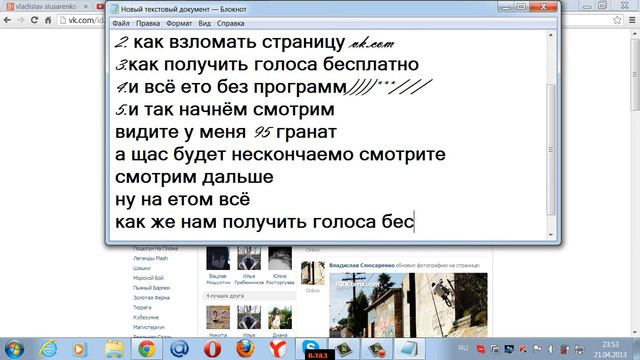
Task: Click Диана's friend avatar on VK page
Action: pos(280,317)
